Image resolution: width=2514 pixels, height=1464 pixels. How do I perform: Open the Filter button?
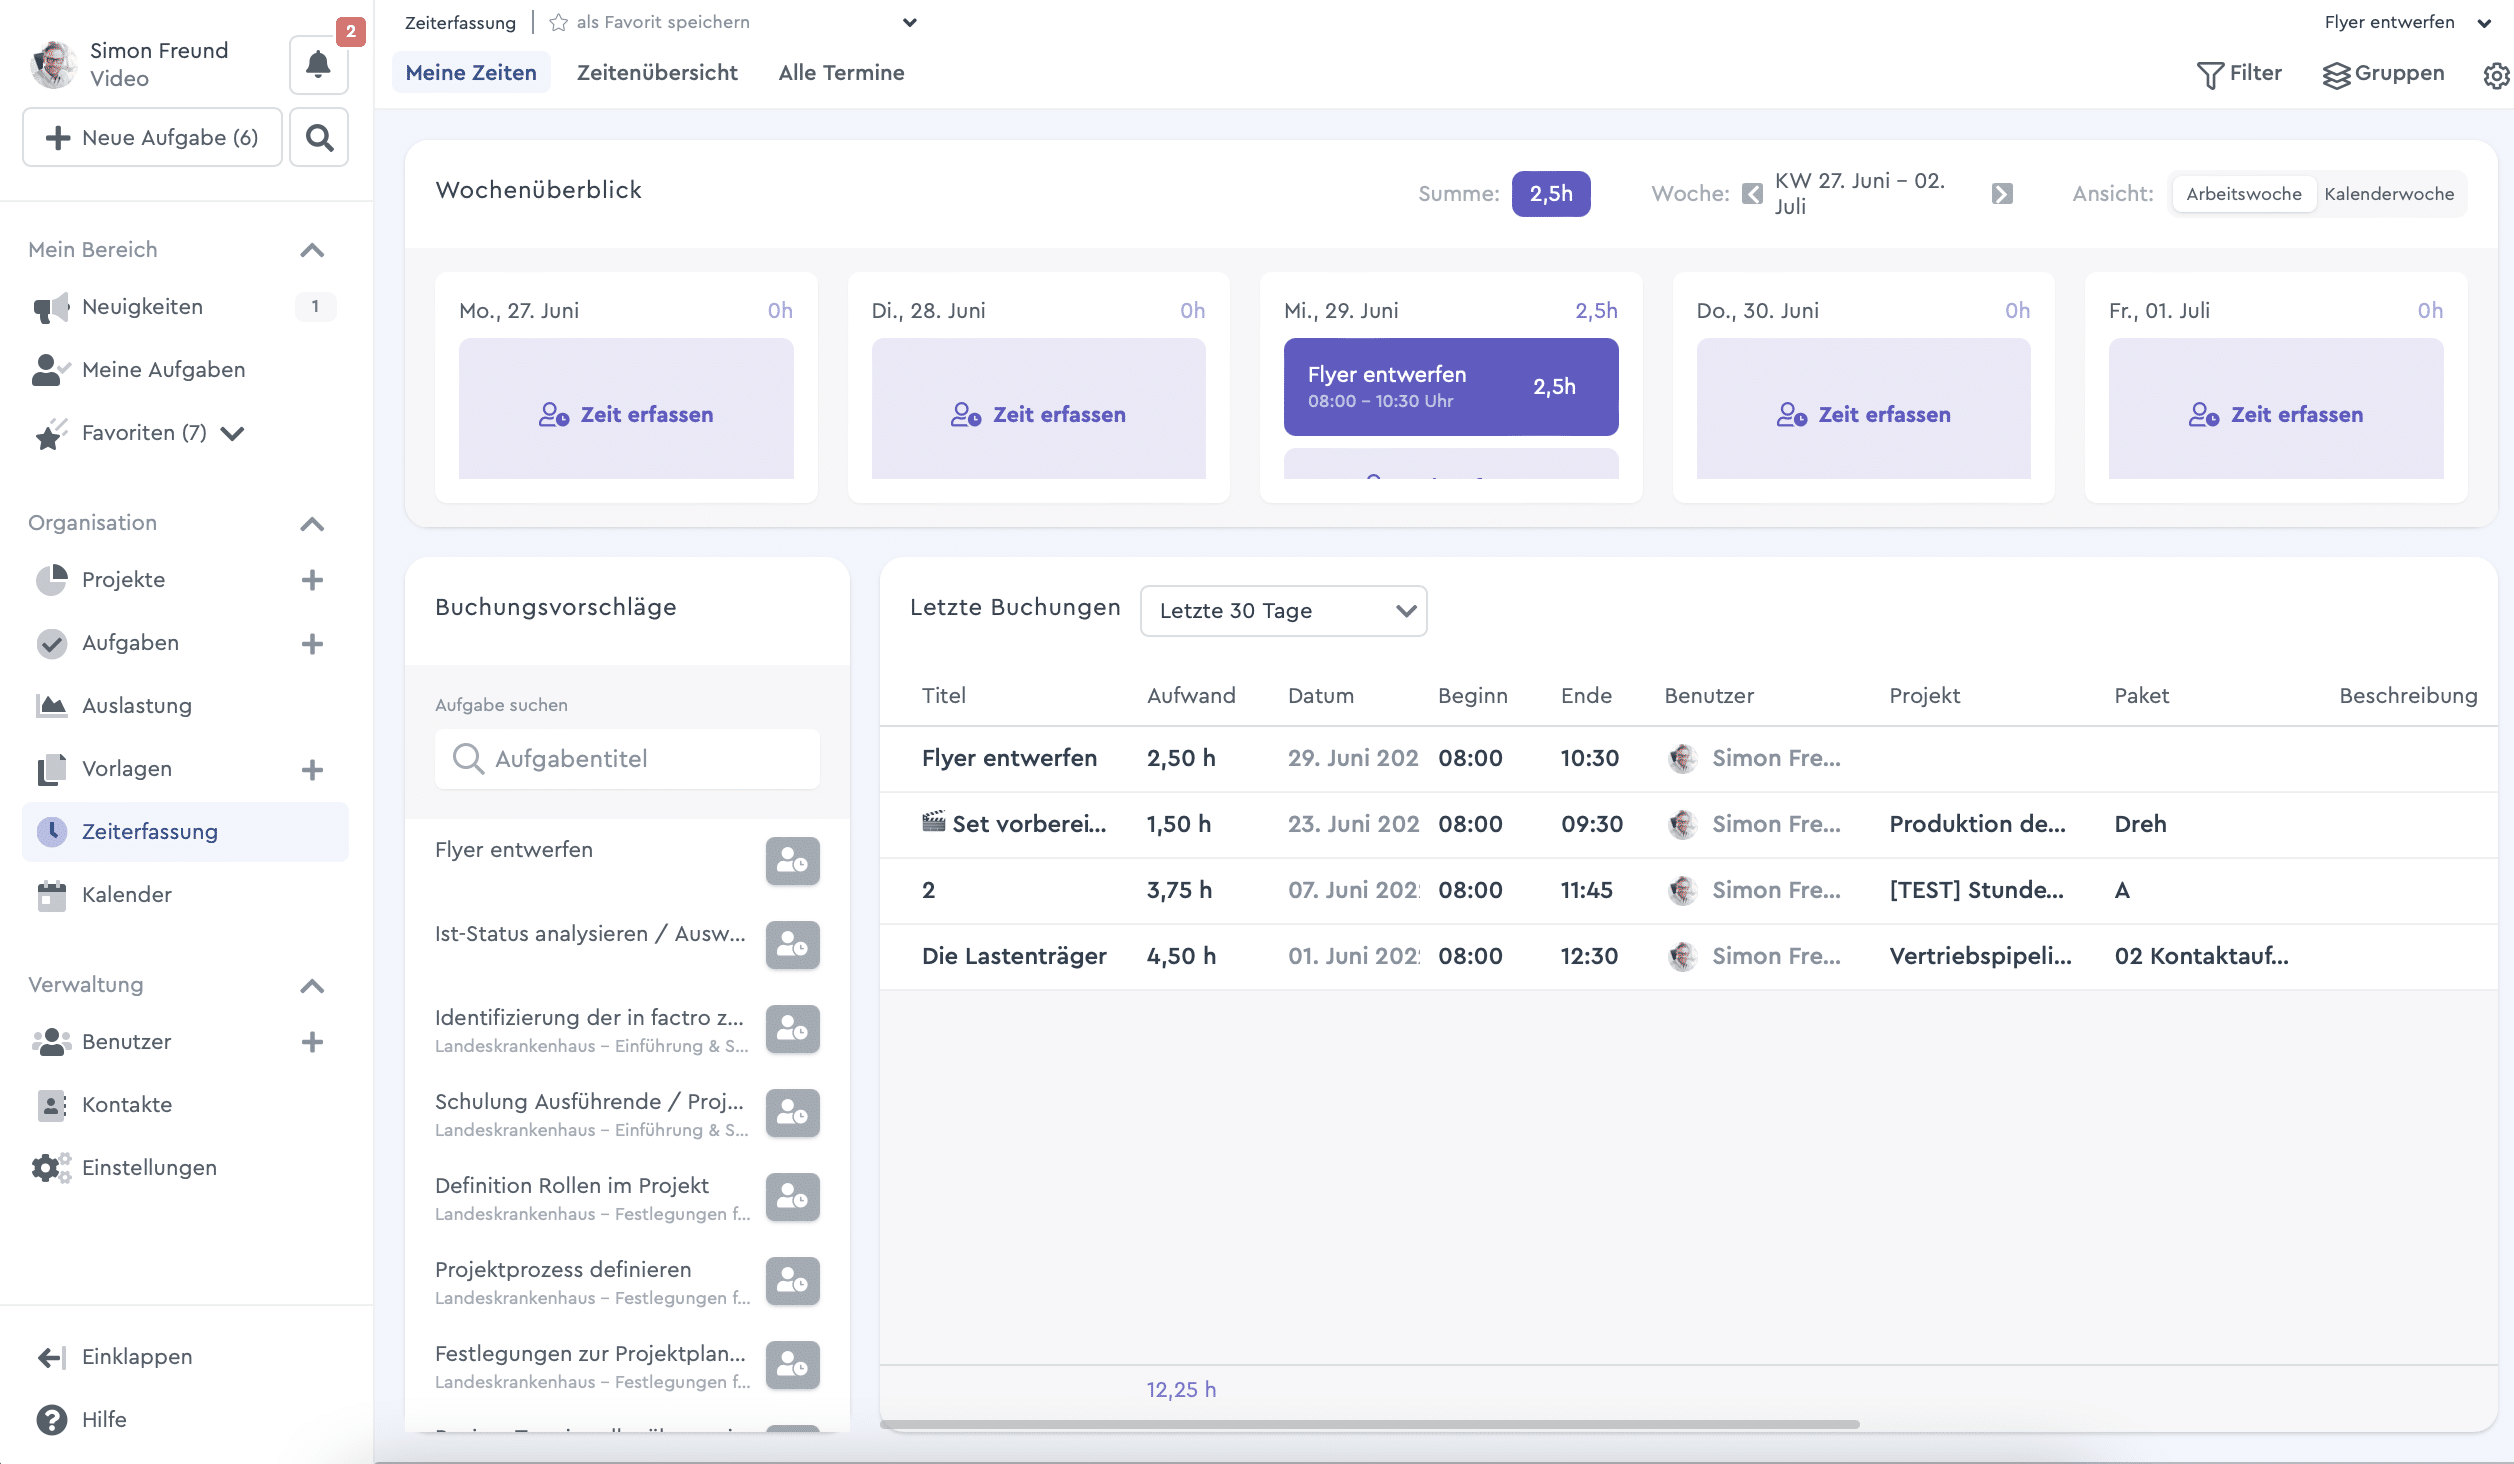coord(2239,74)
